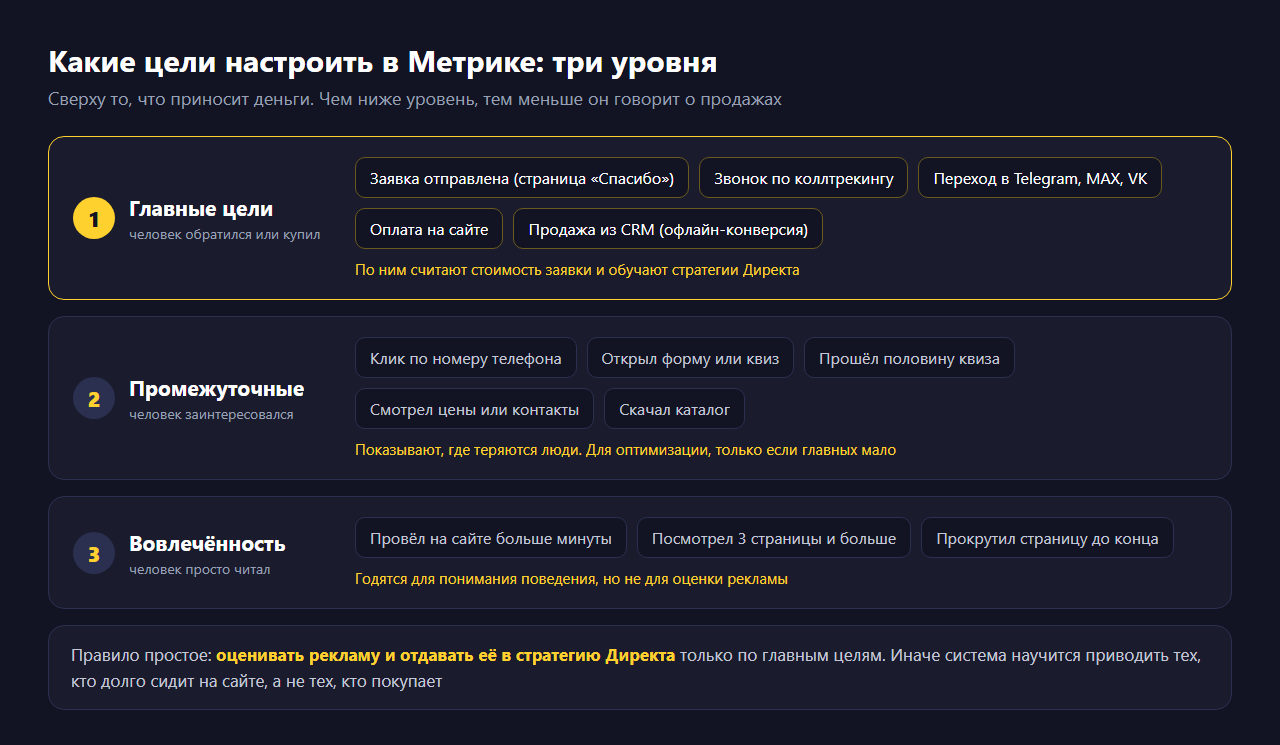Screen dimensions: 1280x745
Task: Select the «Звонок по коллтрекингу» chip
Action: pyautogui.click(x=804, y=178)
